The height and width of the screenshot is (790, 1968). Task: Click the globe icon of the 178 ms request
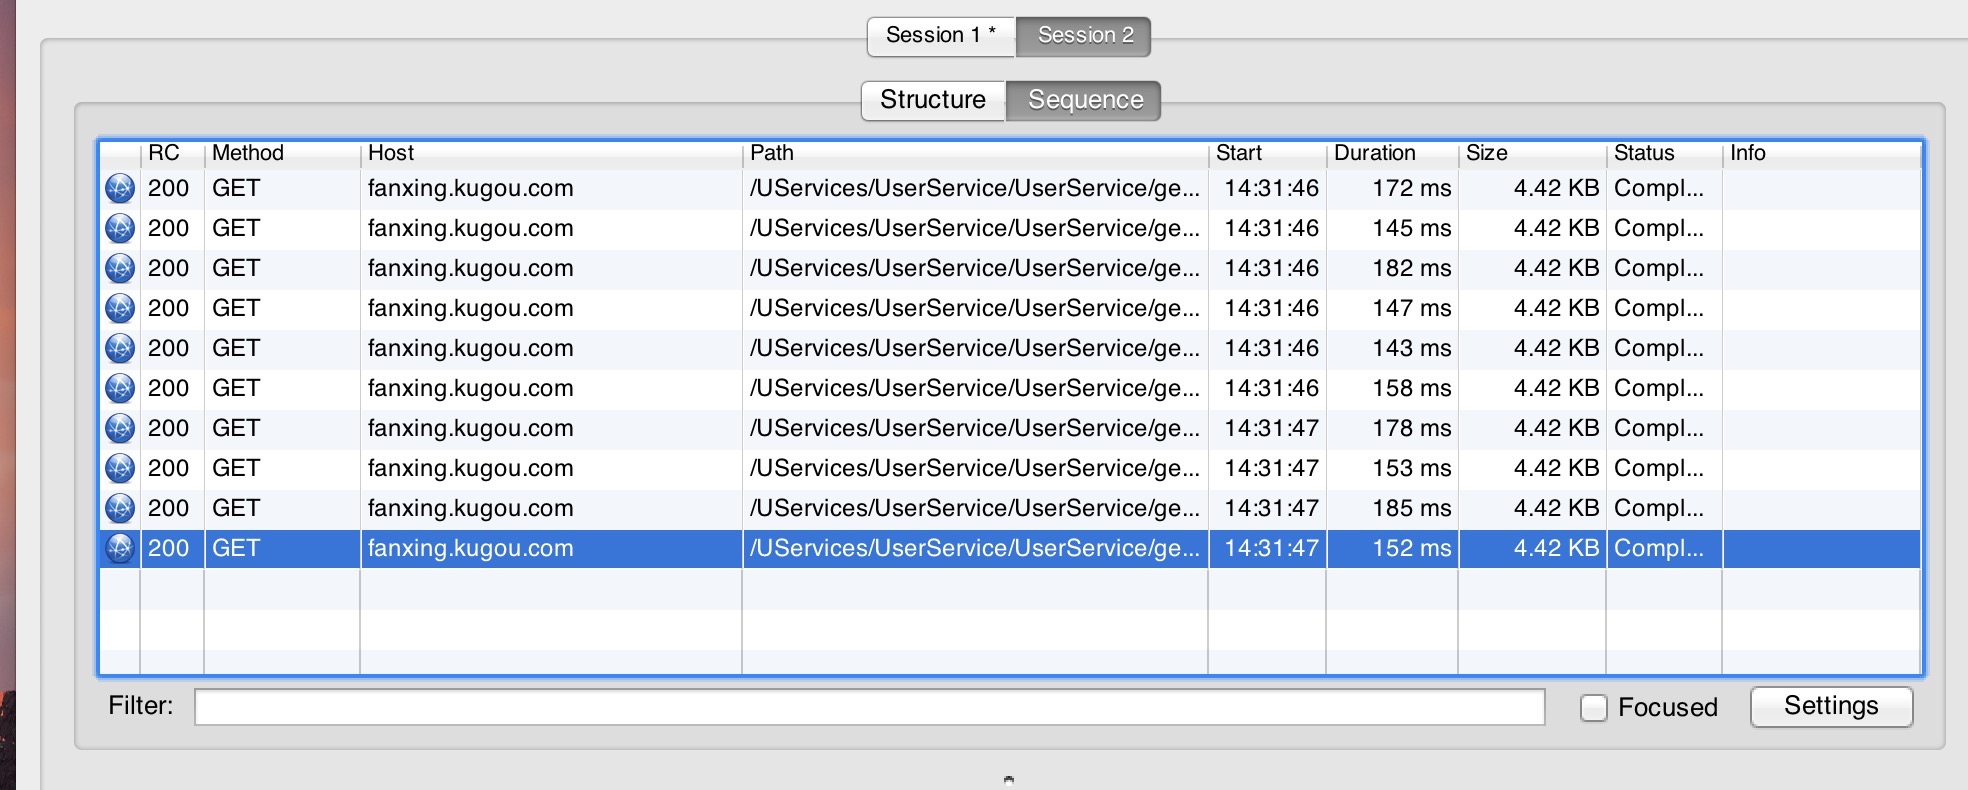pos(120,428)
